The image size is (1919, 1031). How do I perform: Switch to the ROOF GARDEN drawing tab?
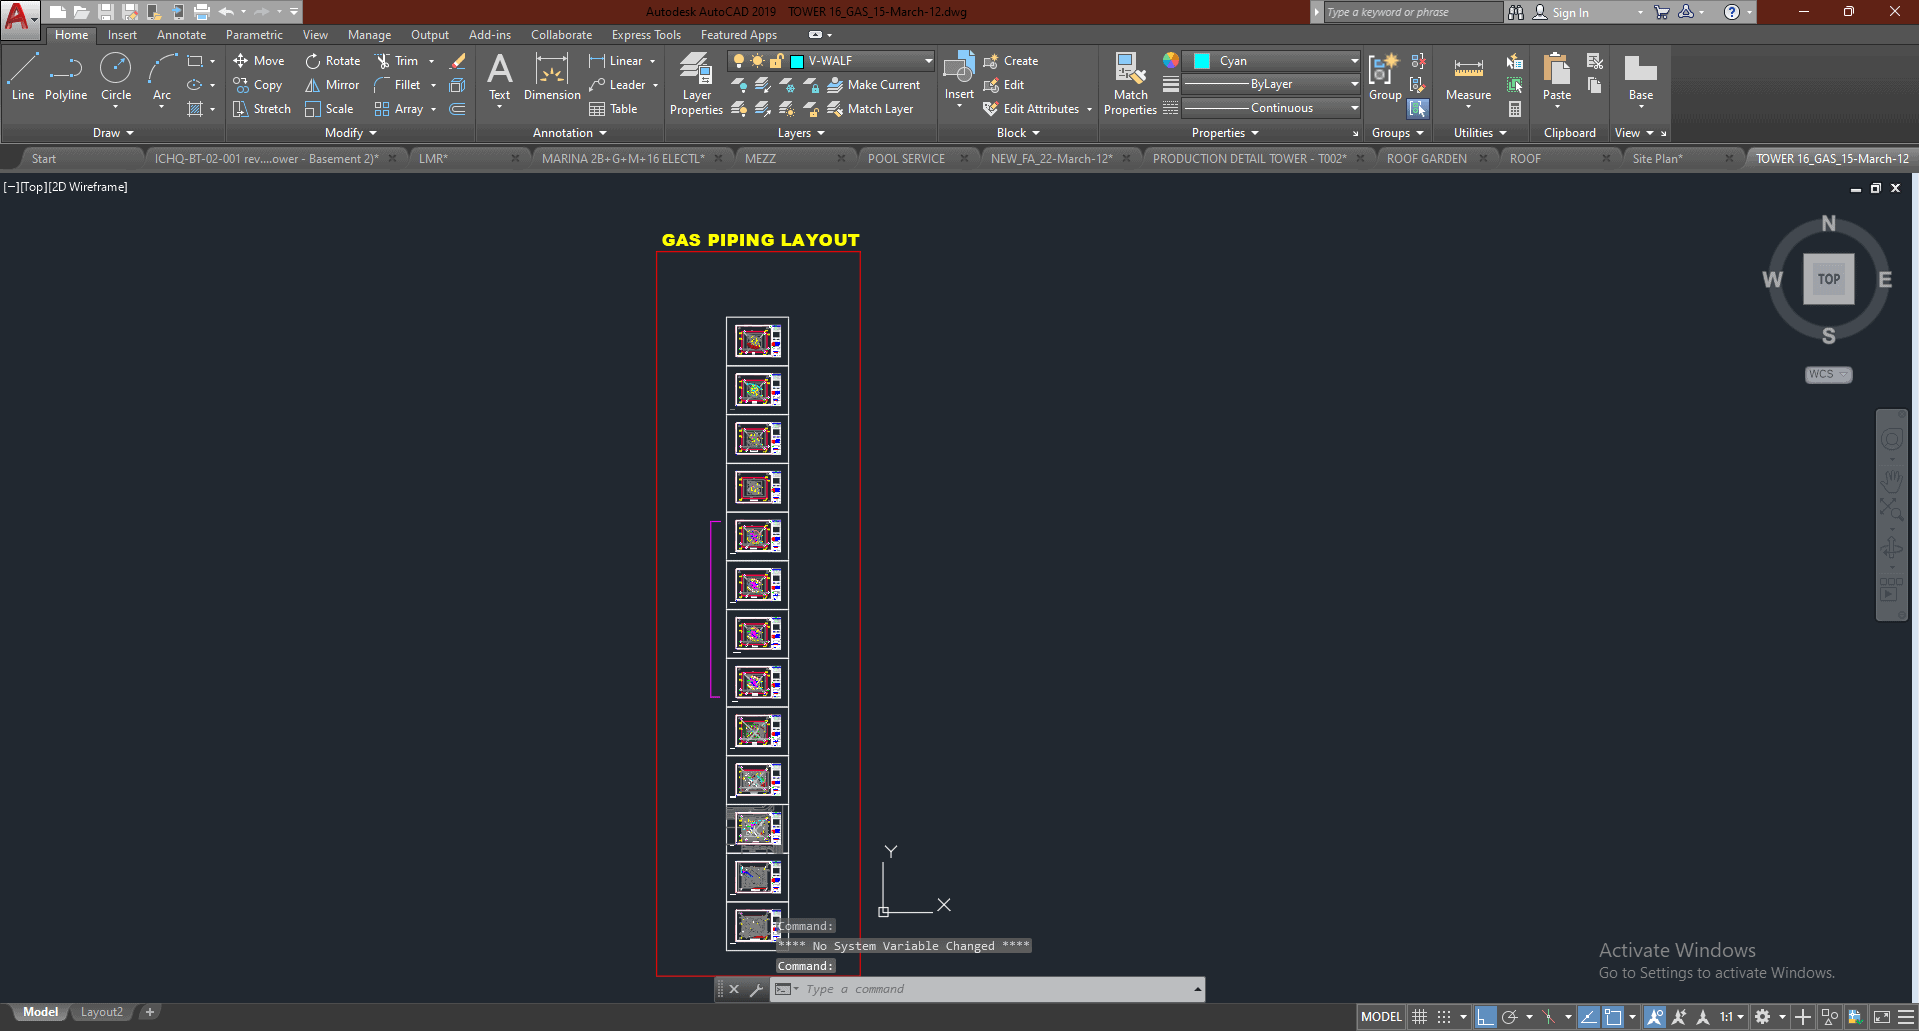click(x=1426, y=159)
